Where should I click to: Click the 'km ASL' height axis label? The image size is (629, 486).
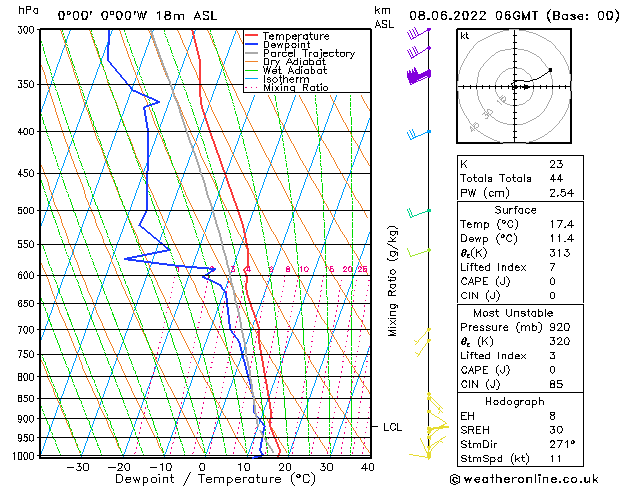pos(384,17)
